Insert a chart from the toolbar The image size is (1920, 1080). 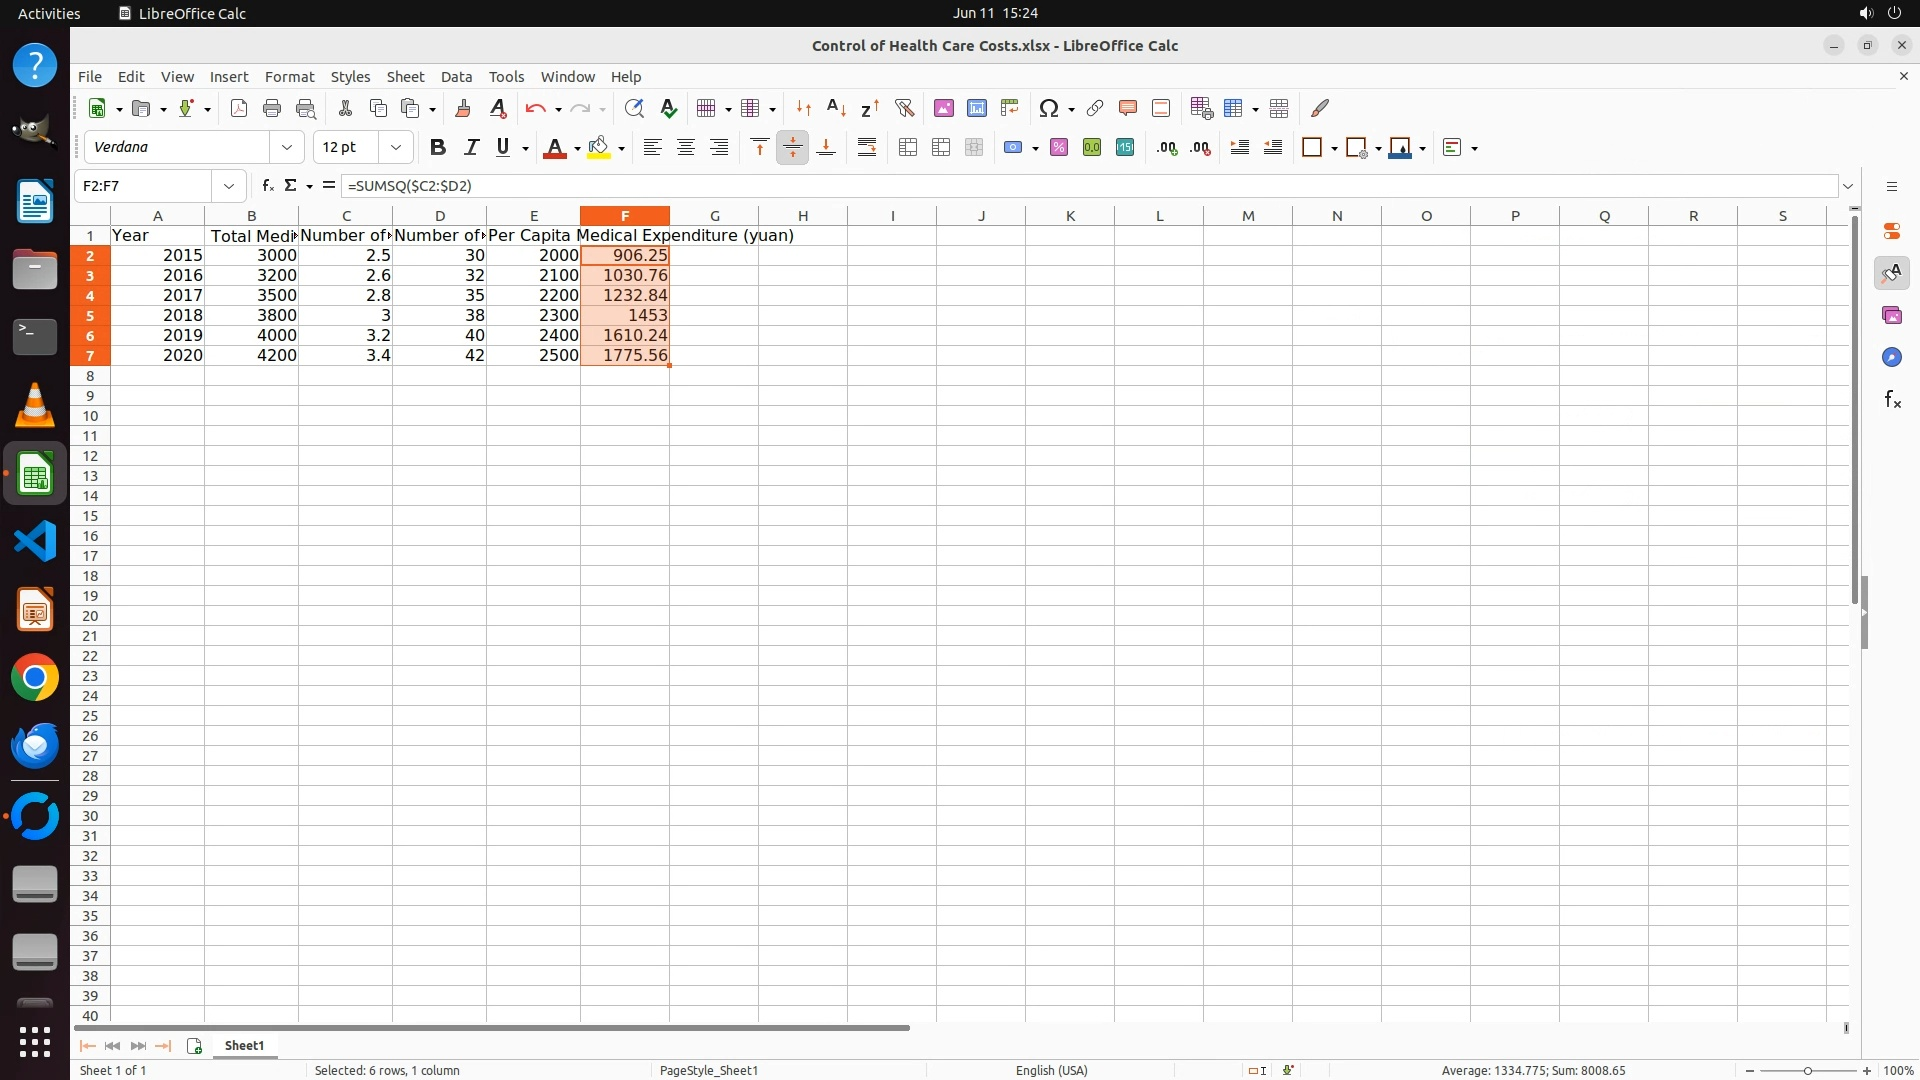(x=977, y=108)
